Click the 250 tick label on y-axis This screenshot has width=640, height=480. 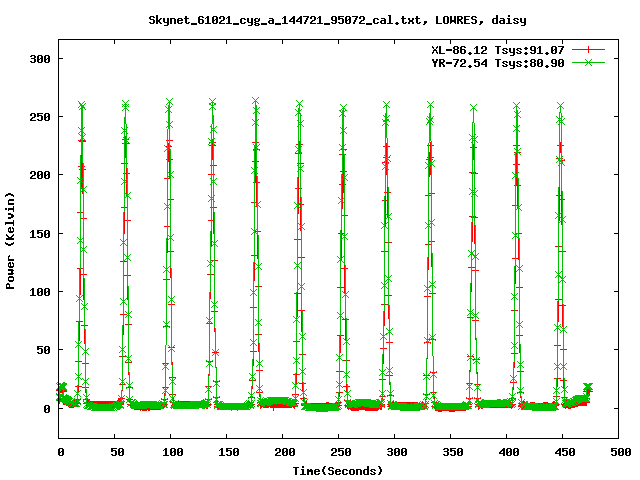coord(39,117)
